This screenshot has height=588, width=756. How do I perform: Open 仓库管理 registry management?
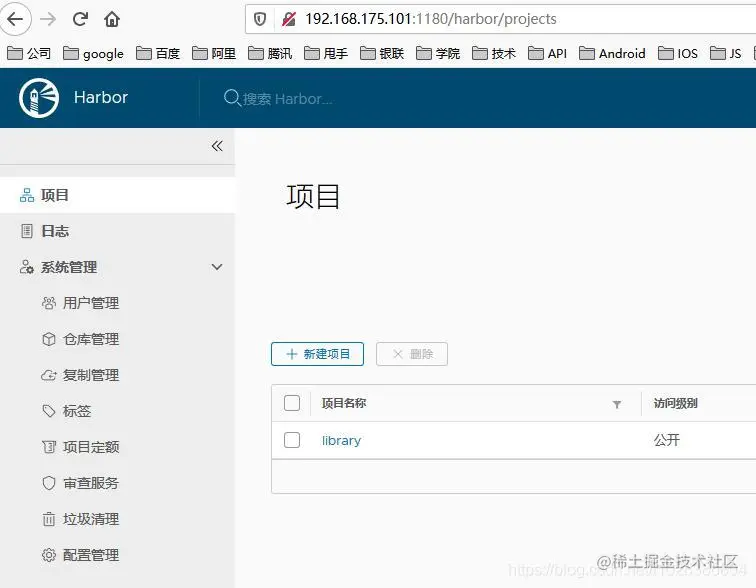91,339
